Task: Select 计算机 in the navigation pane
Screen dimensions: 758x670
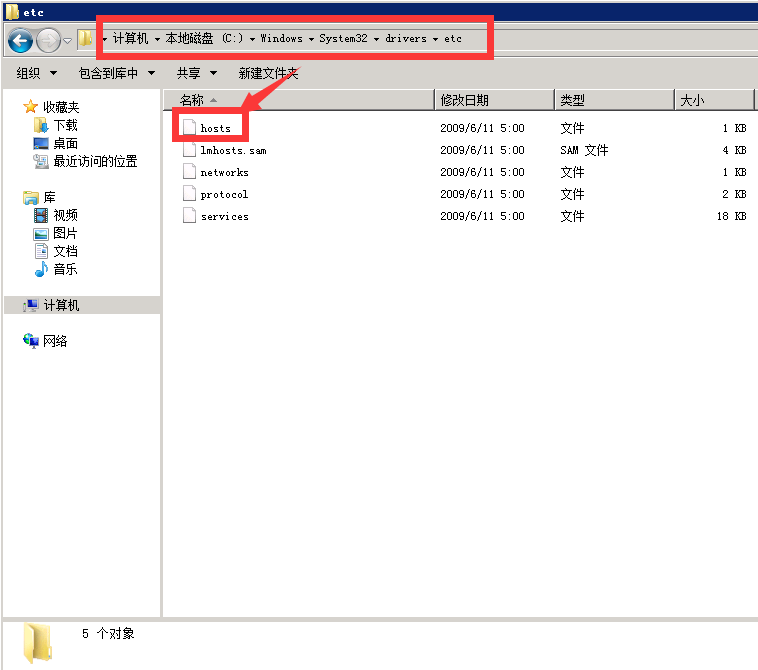Action: [61, 305]
